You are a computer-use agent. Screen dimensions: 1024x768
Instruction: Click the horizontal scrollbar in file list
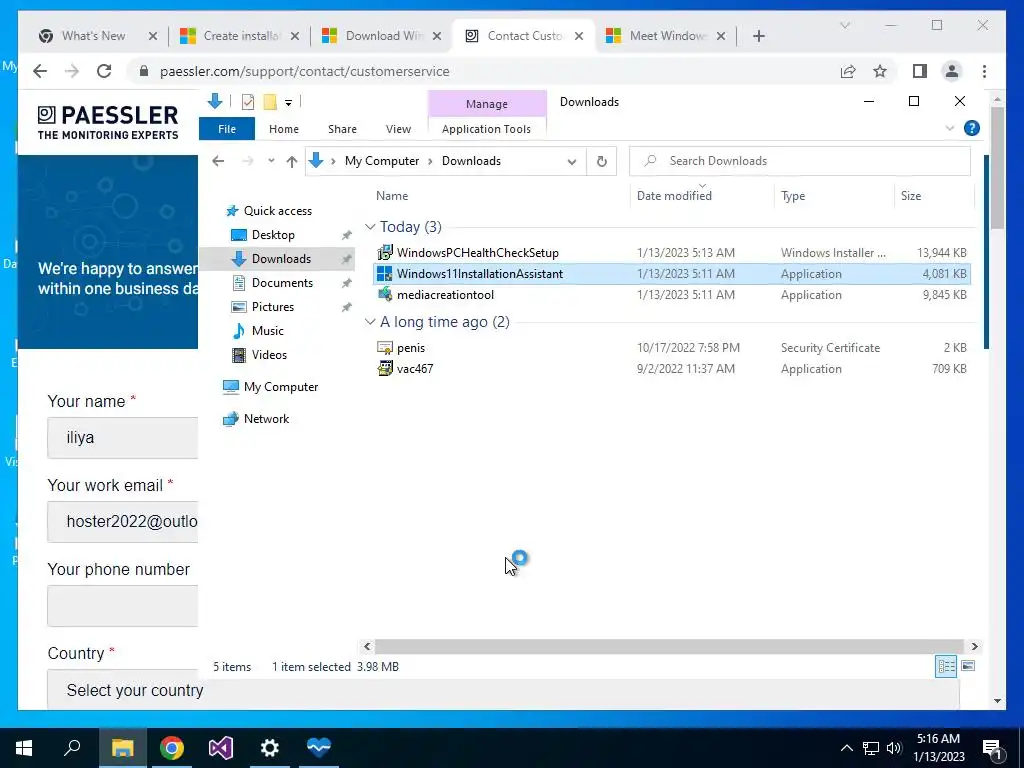[x=669, y=647]
